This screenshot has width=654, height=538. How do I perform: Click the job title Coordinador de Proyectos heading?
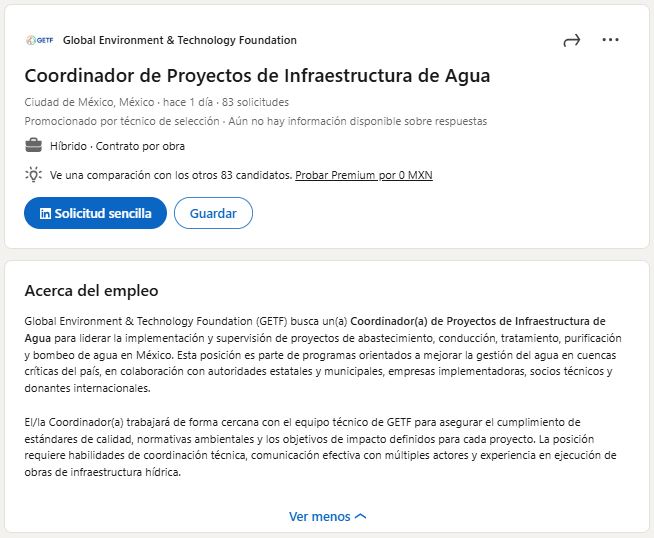click(x=257, y=76)
